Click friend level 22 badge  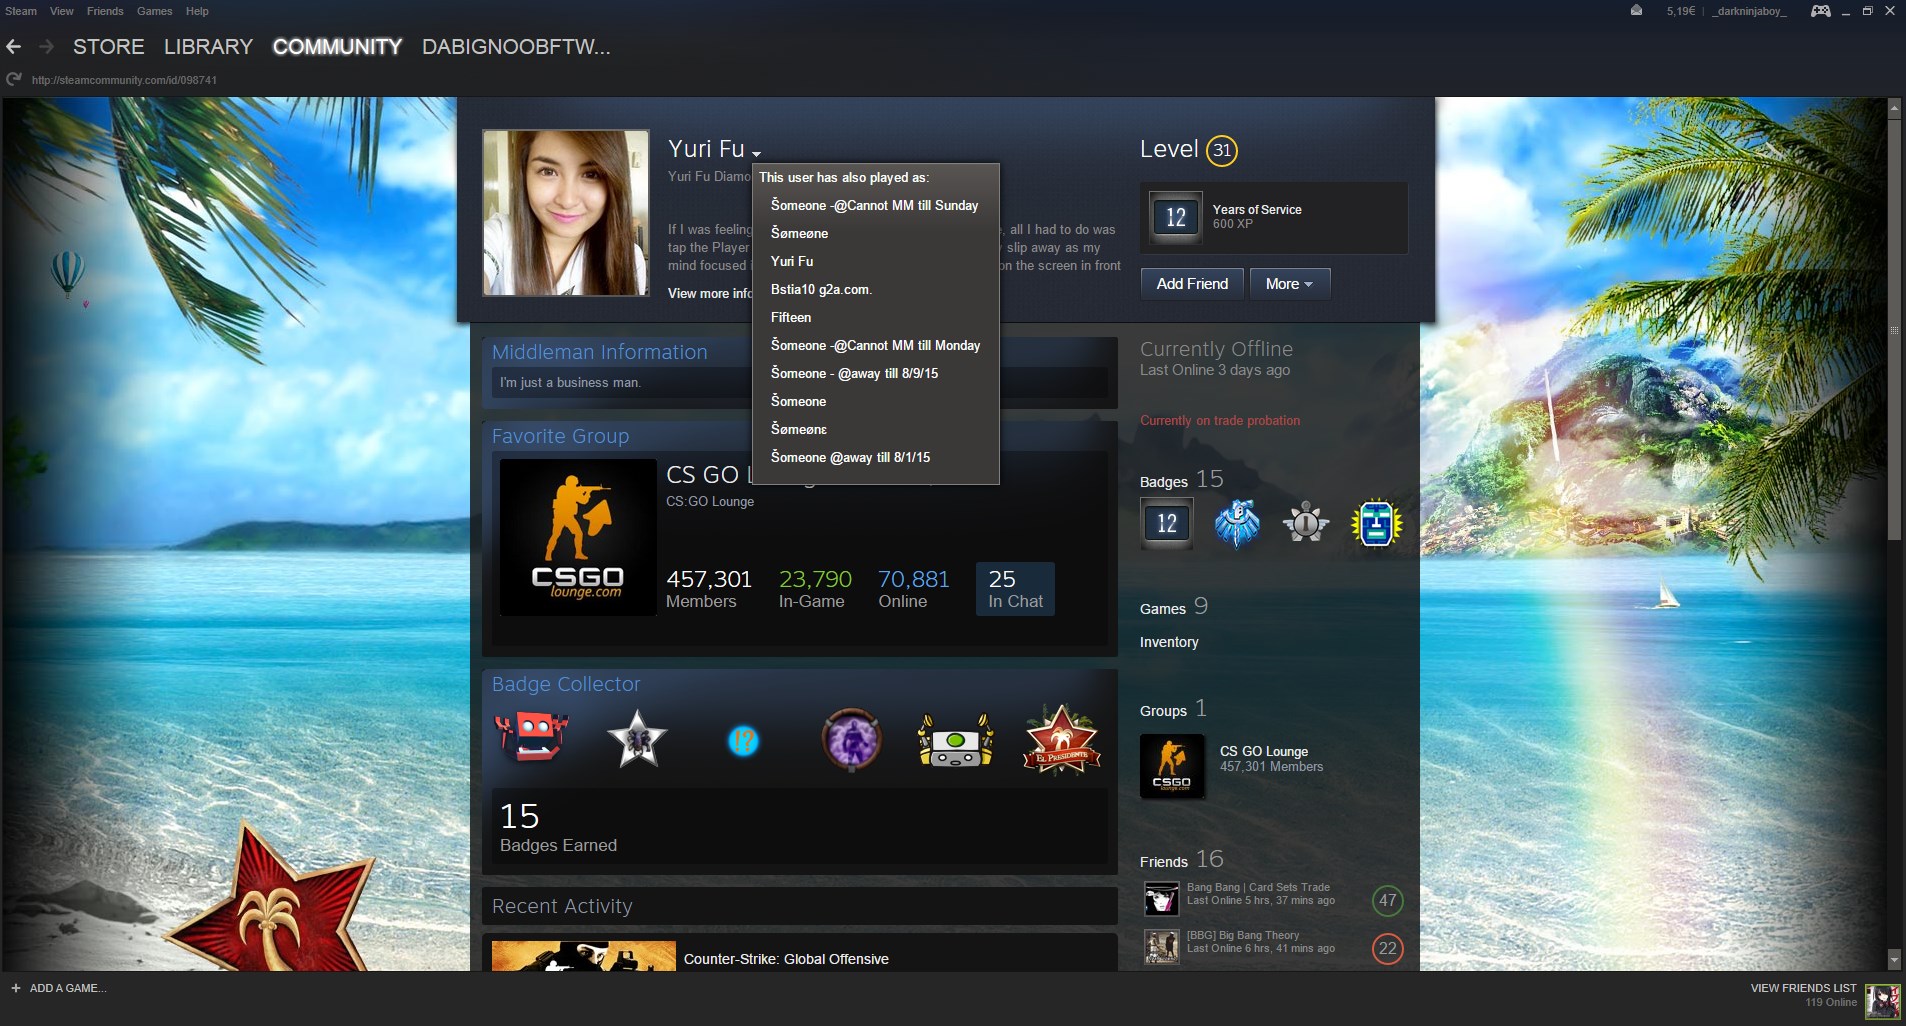point(1387,948)
